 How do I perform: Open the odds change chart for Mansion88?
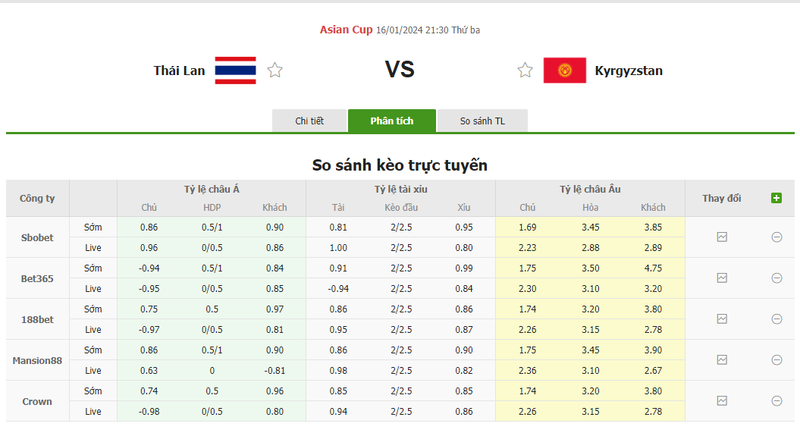point(722,360)
